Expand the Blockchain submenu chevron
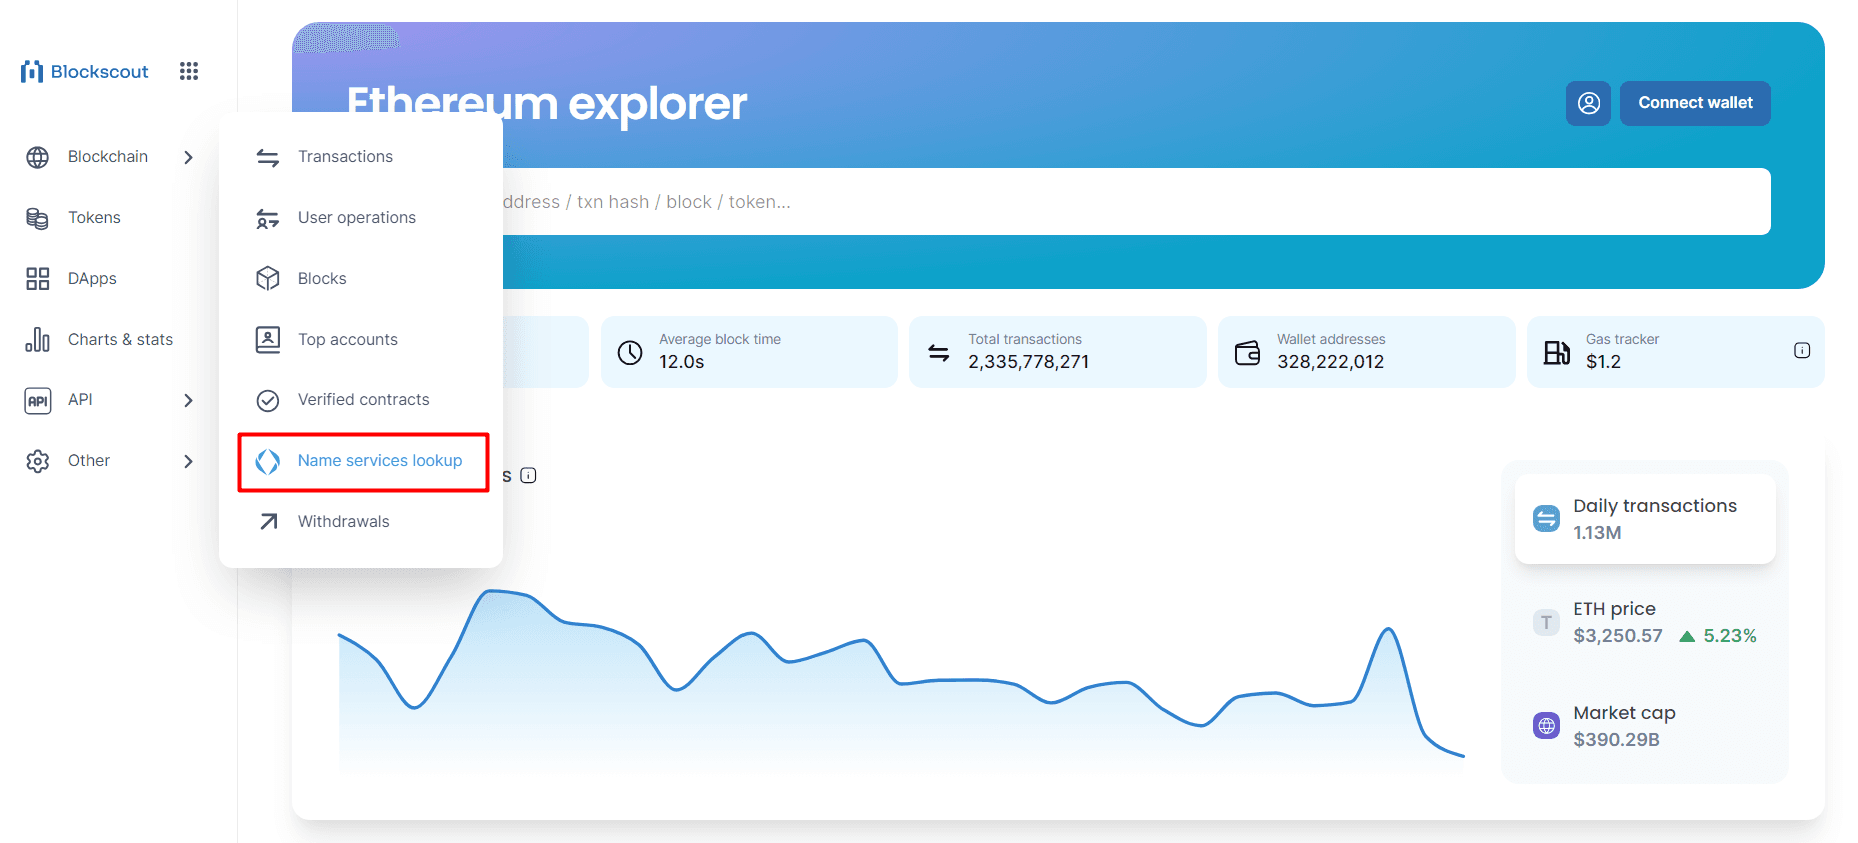This screenshot has height=843, width=1858. (189, 157)
